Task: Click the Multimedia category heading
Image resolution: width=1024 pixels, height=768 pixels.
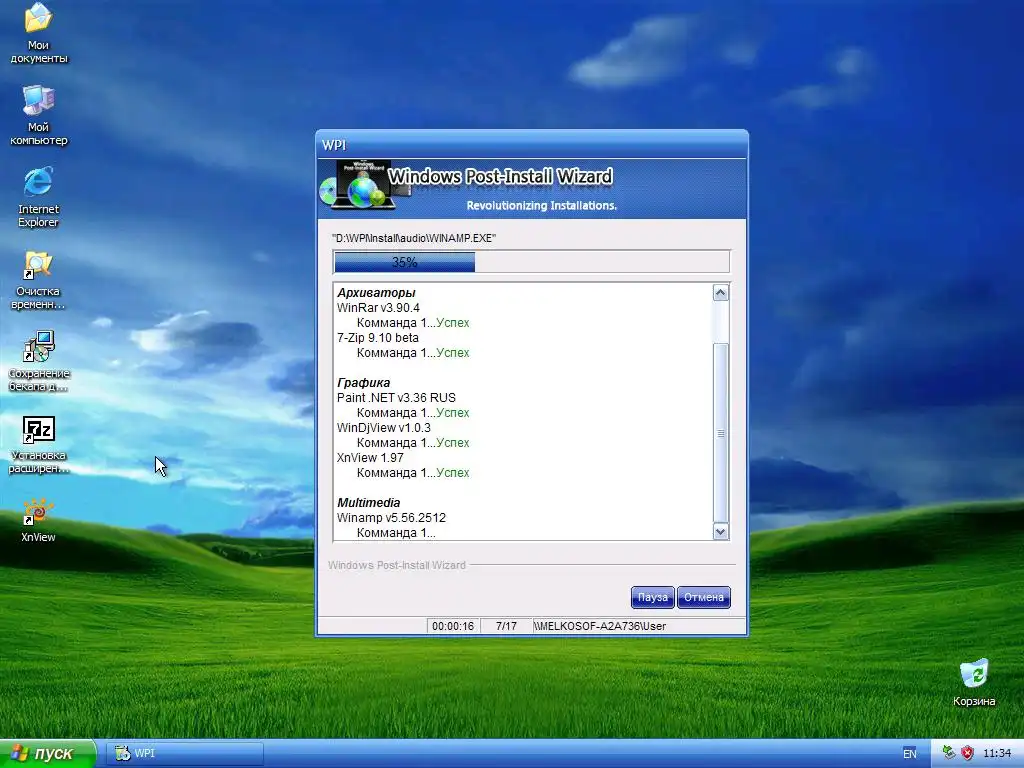Action: coord(368,503)
